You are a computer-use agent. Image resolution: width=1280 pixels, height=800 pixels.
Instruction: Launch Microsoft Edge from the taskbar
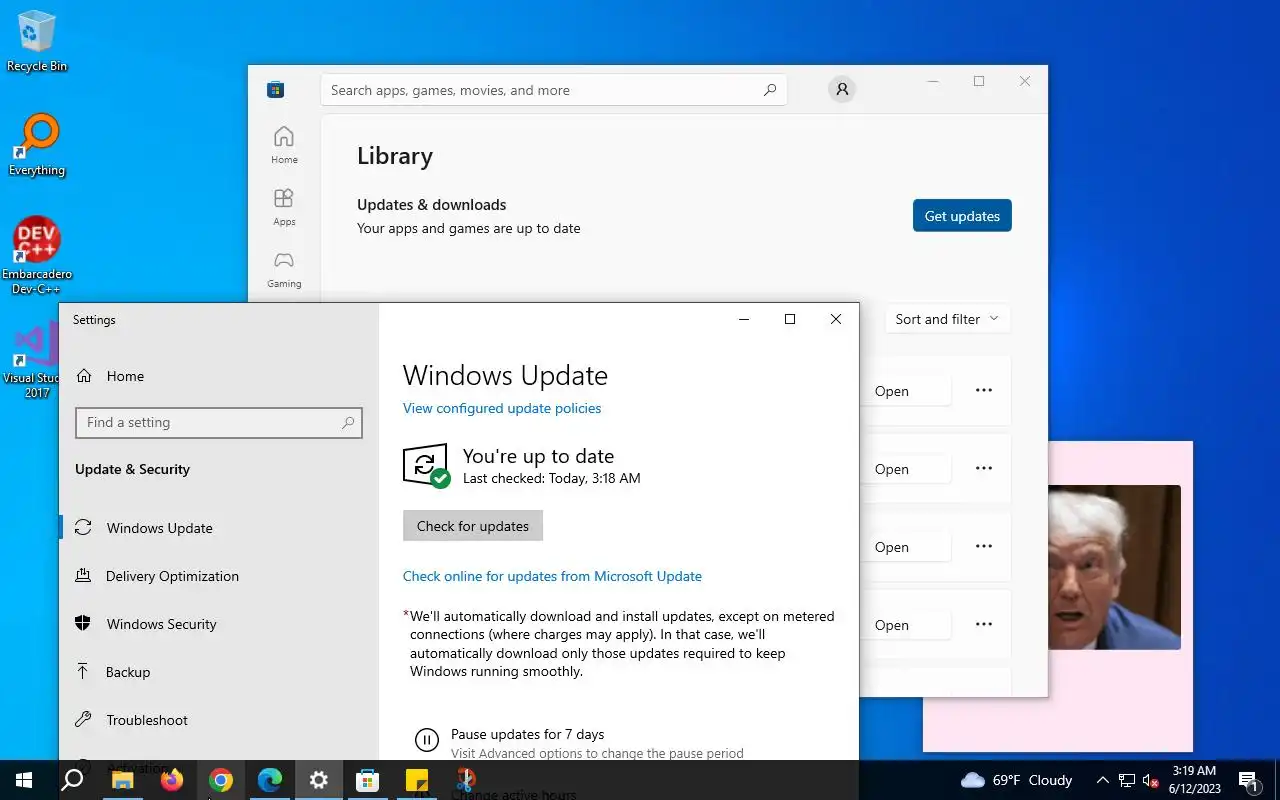click(x=269, y=780)
